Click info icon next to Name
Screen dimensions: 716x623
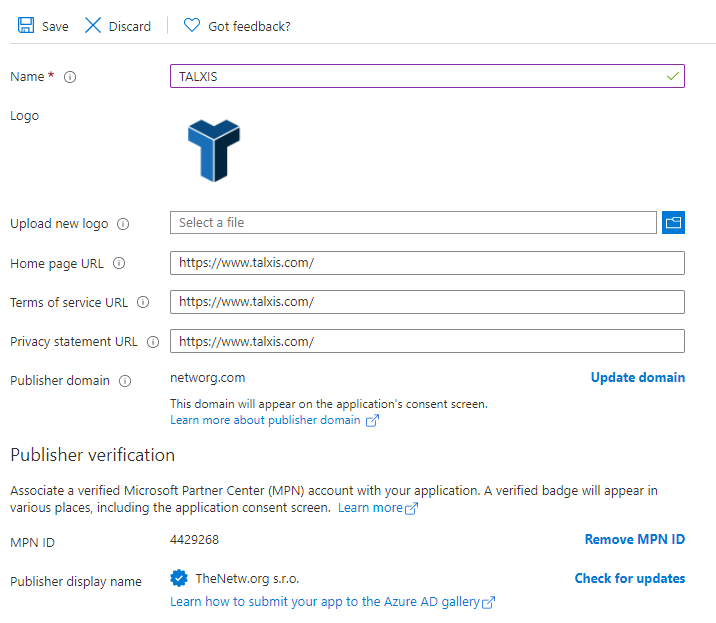point(70,77)
